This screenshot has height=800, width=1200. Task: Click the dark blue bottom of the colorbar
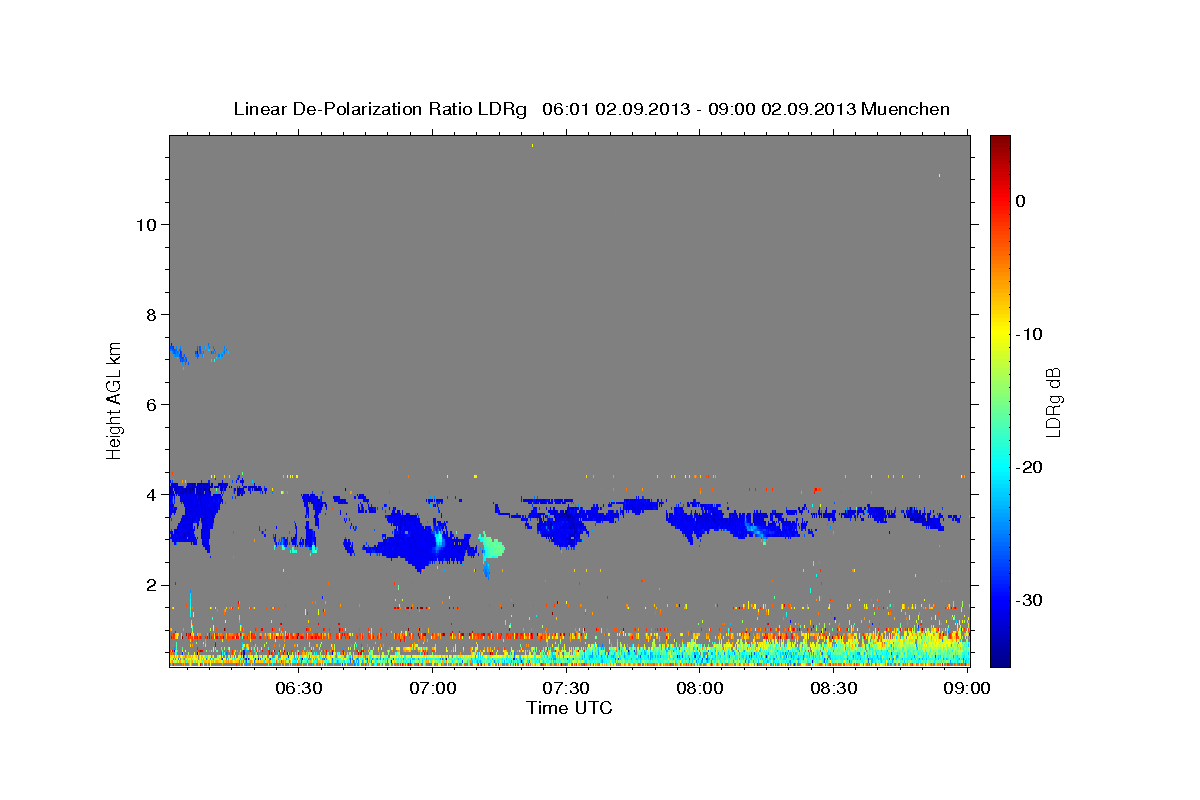pyautogui.click(x=1000, y=655)
